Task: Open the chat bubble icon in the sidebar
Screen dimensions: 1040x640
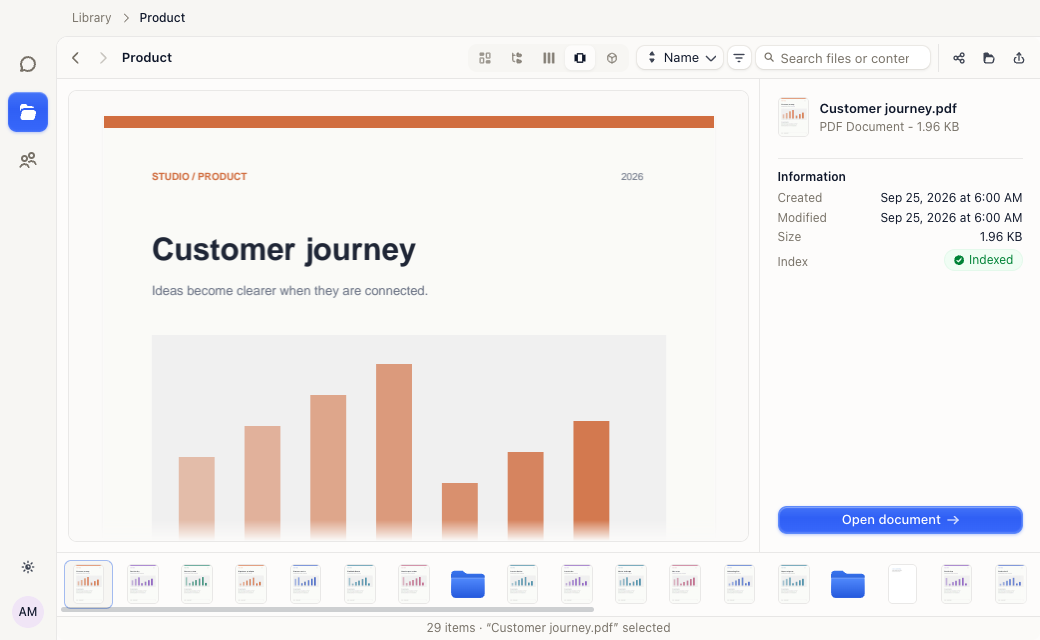Action: [28, 64]
